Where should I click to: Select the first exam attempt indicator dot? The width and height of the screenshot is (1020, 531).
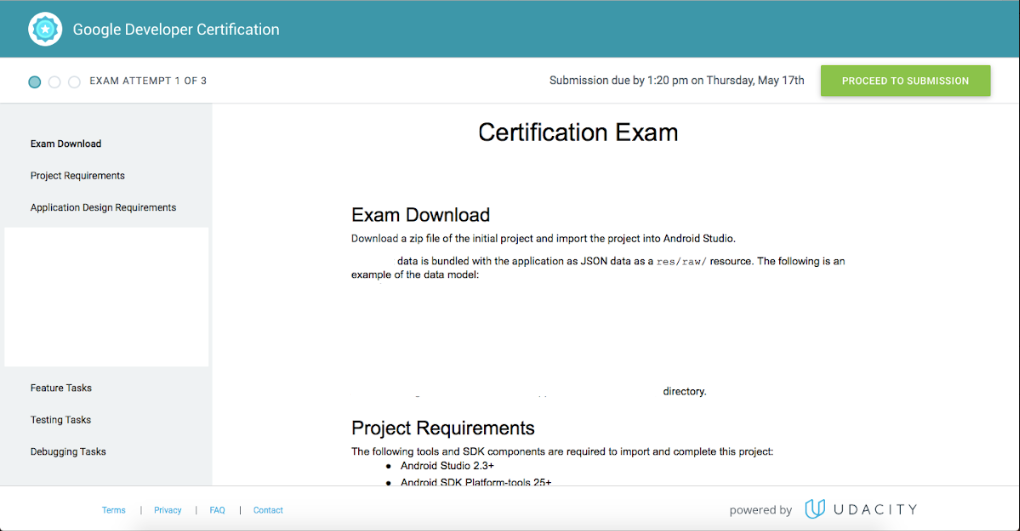pos(34,81)
